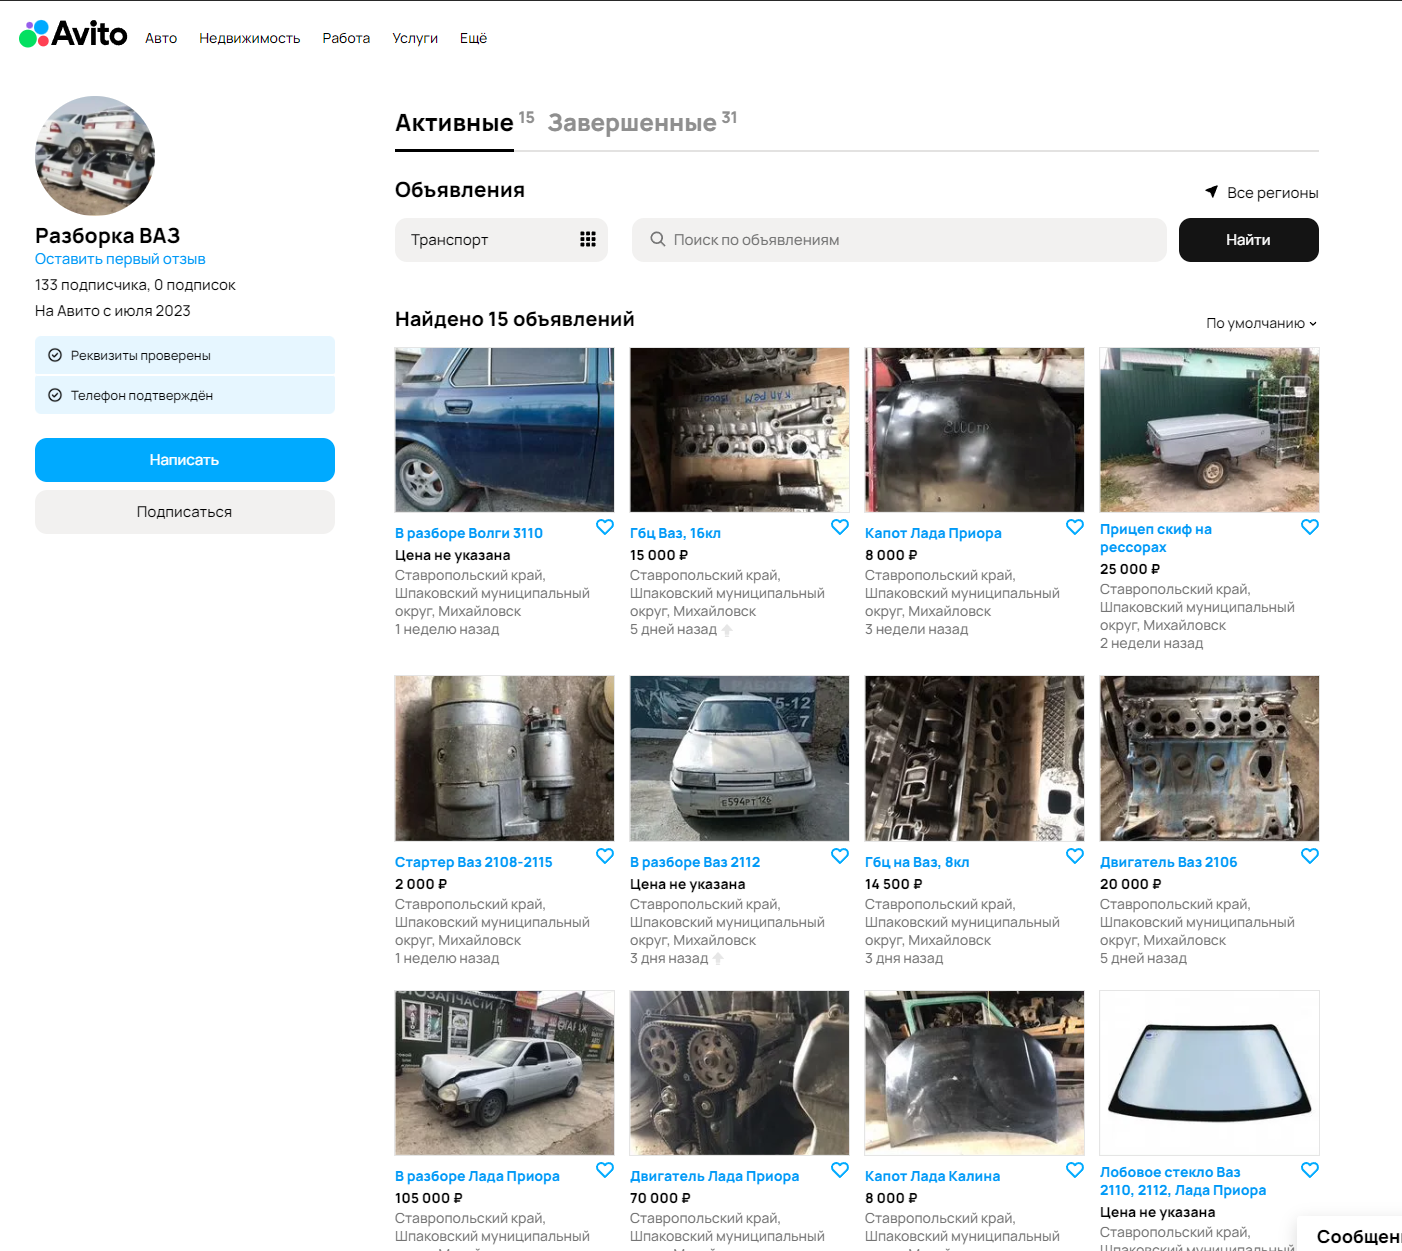Open the Avito logo home link
This screenshot has width=1402, height=1251.
coord(74,35)
